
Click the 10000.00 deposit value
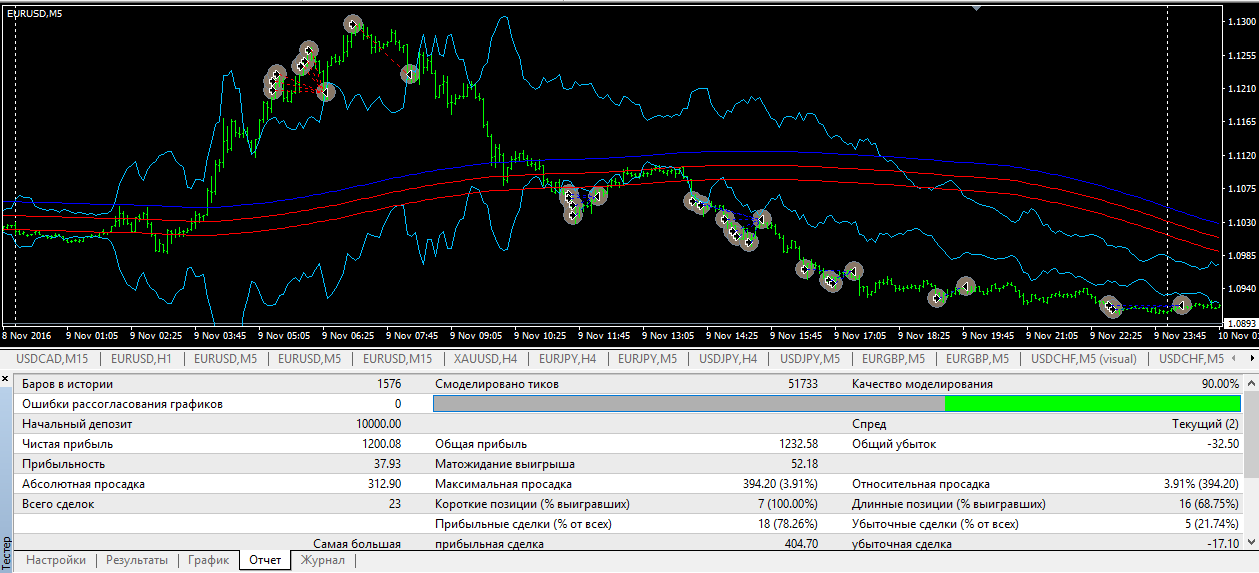click(x=378, y=424)
